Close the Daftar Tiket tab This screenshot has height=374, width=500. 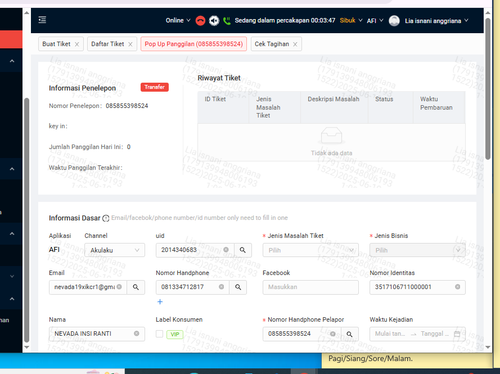click(130, 44)
